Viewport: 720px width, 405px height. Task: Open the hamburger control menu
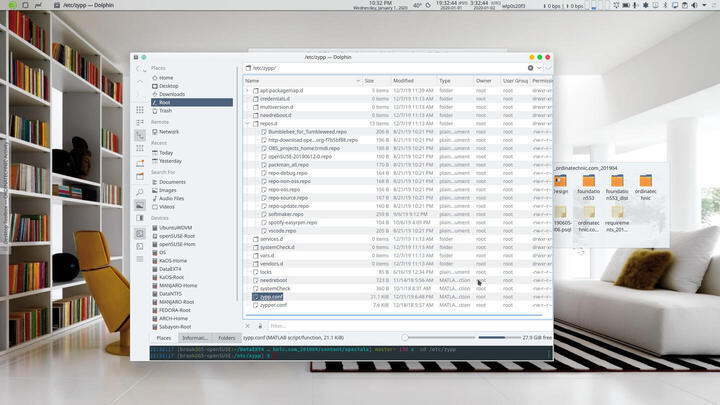pyautogui.click(x=140, y=259)
